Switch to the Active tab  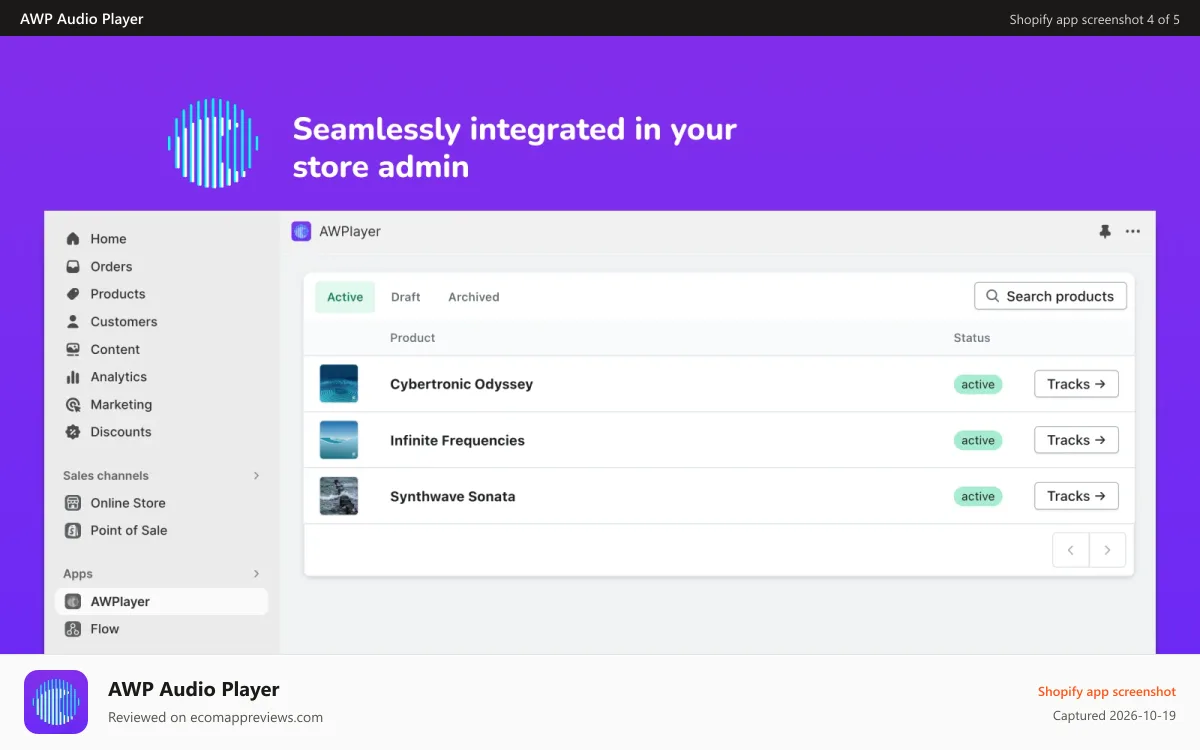[x=345, y=297]
